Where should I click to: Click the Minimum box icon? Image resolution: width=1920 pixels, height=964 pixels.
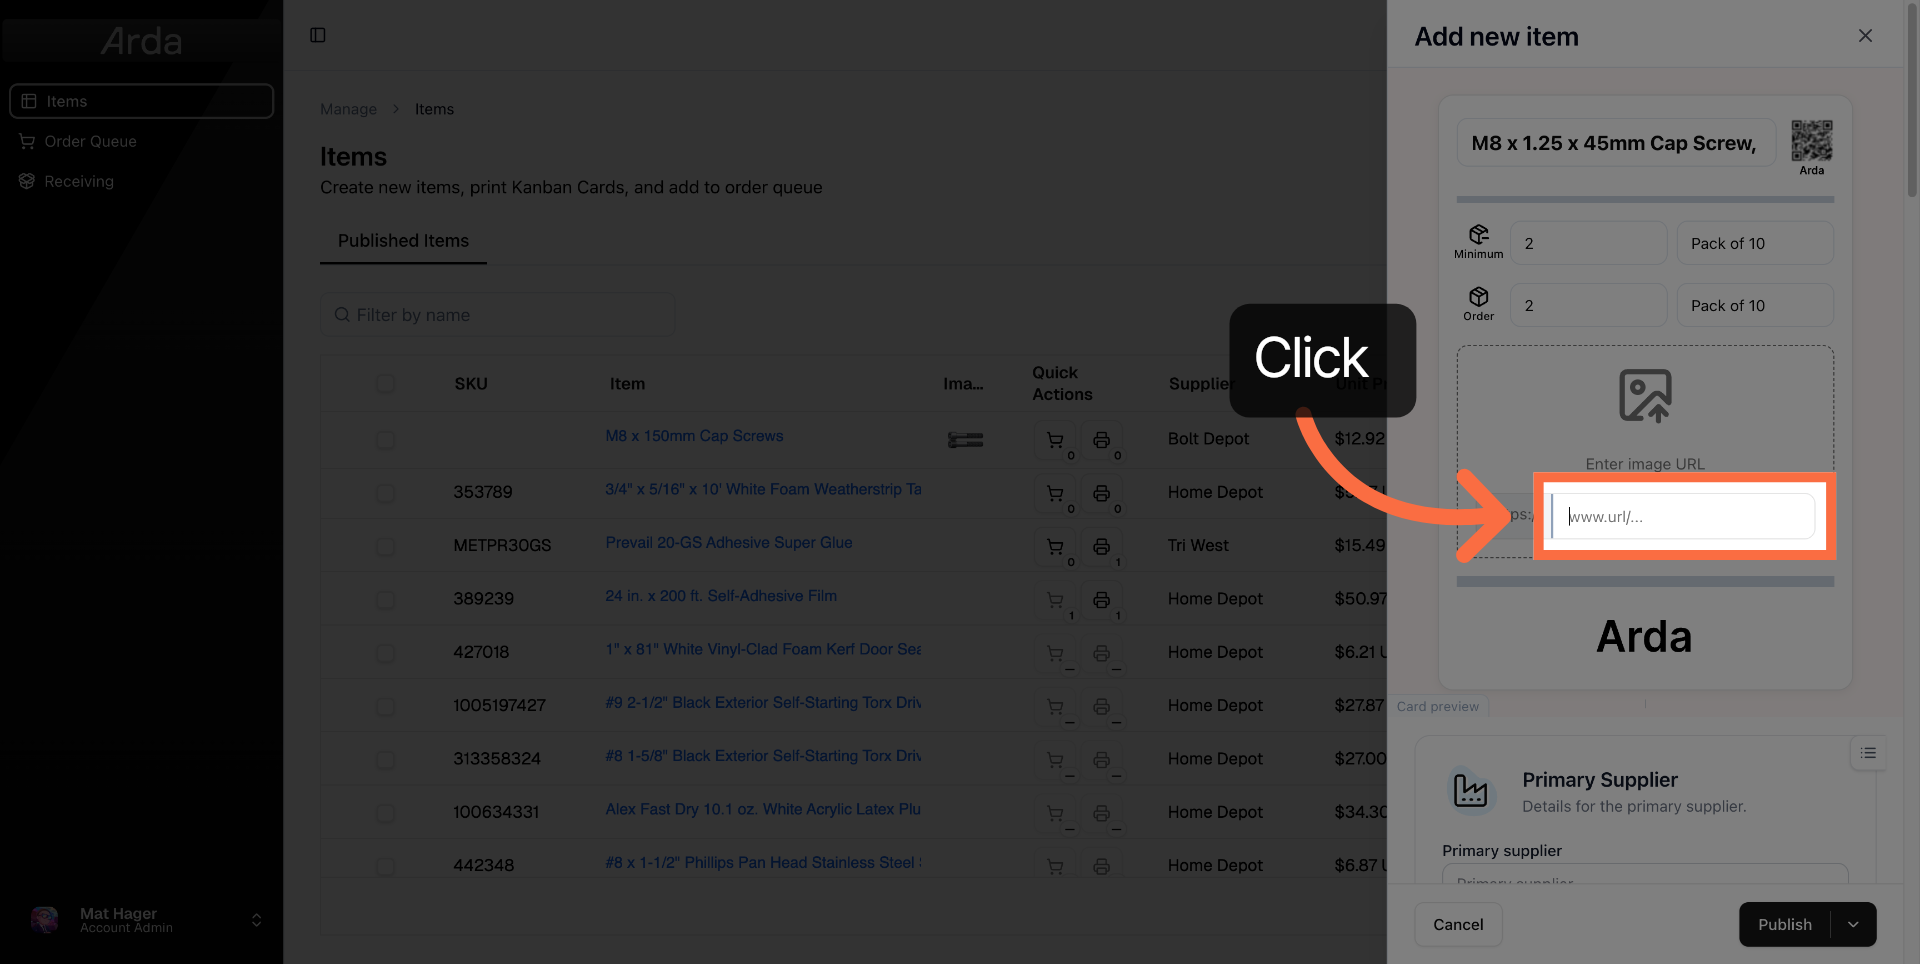tap(1478, 234)
